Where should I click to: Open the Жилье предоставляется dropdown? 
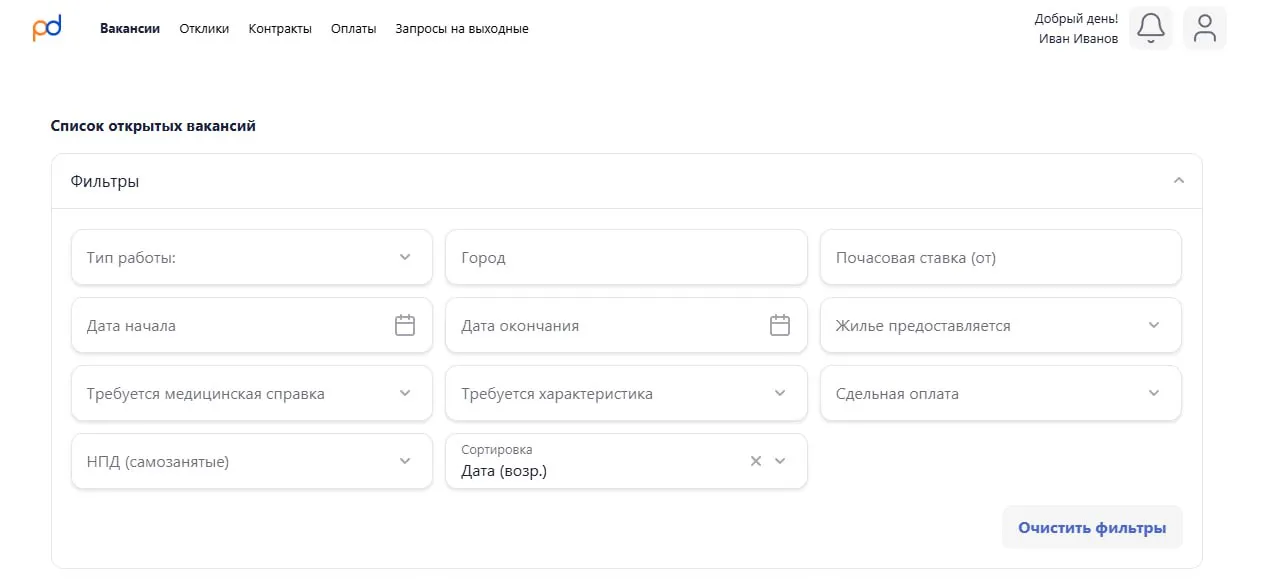click(x=1154, y=325)
